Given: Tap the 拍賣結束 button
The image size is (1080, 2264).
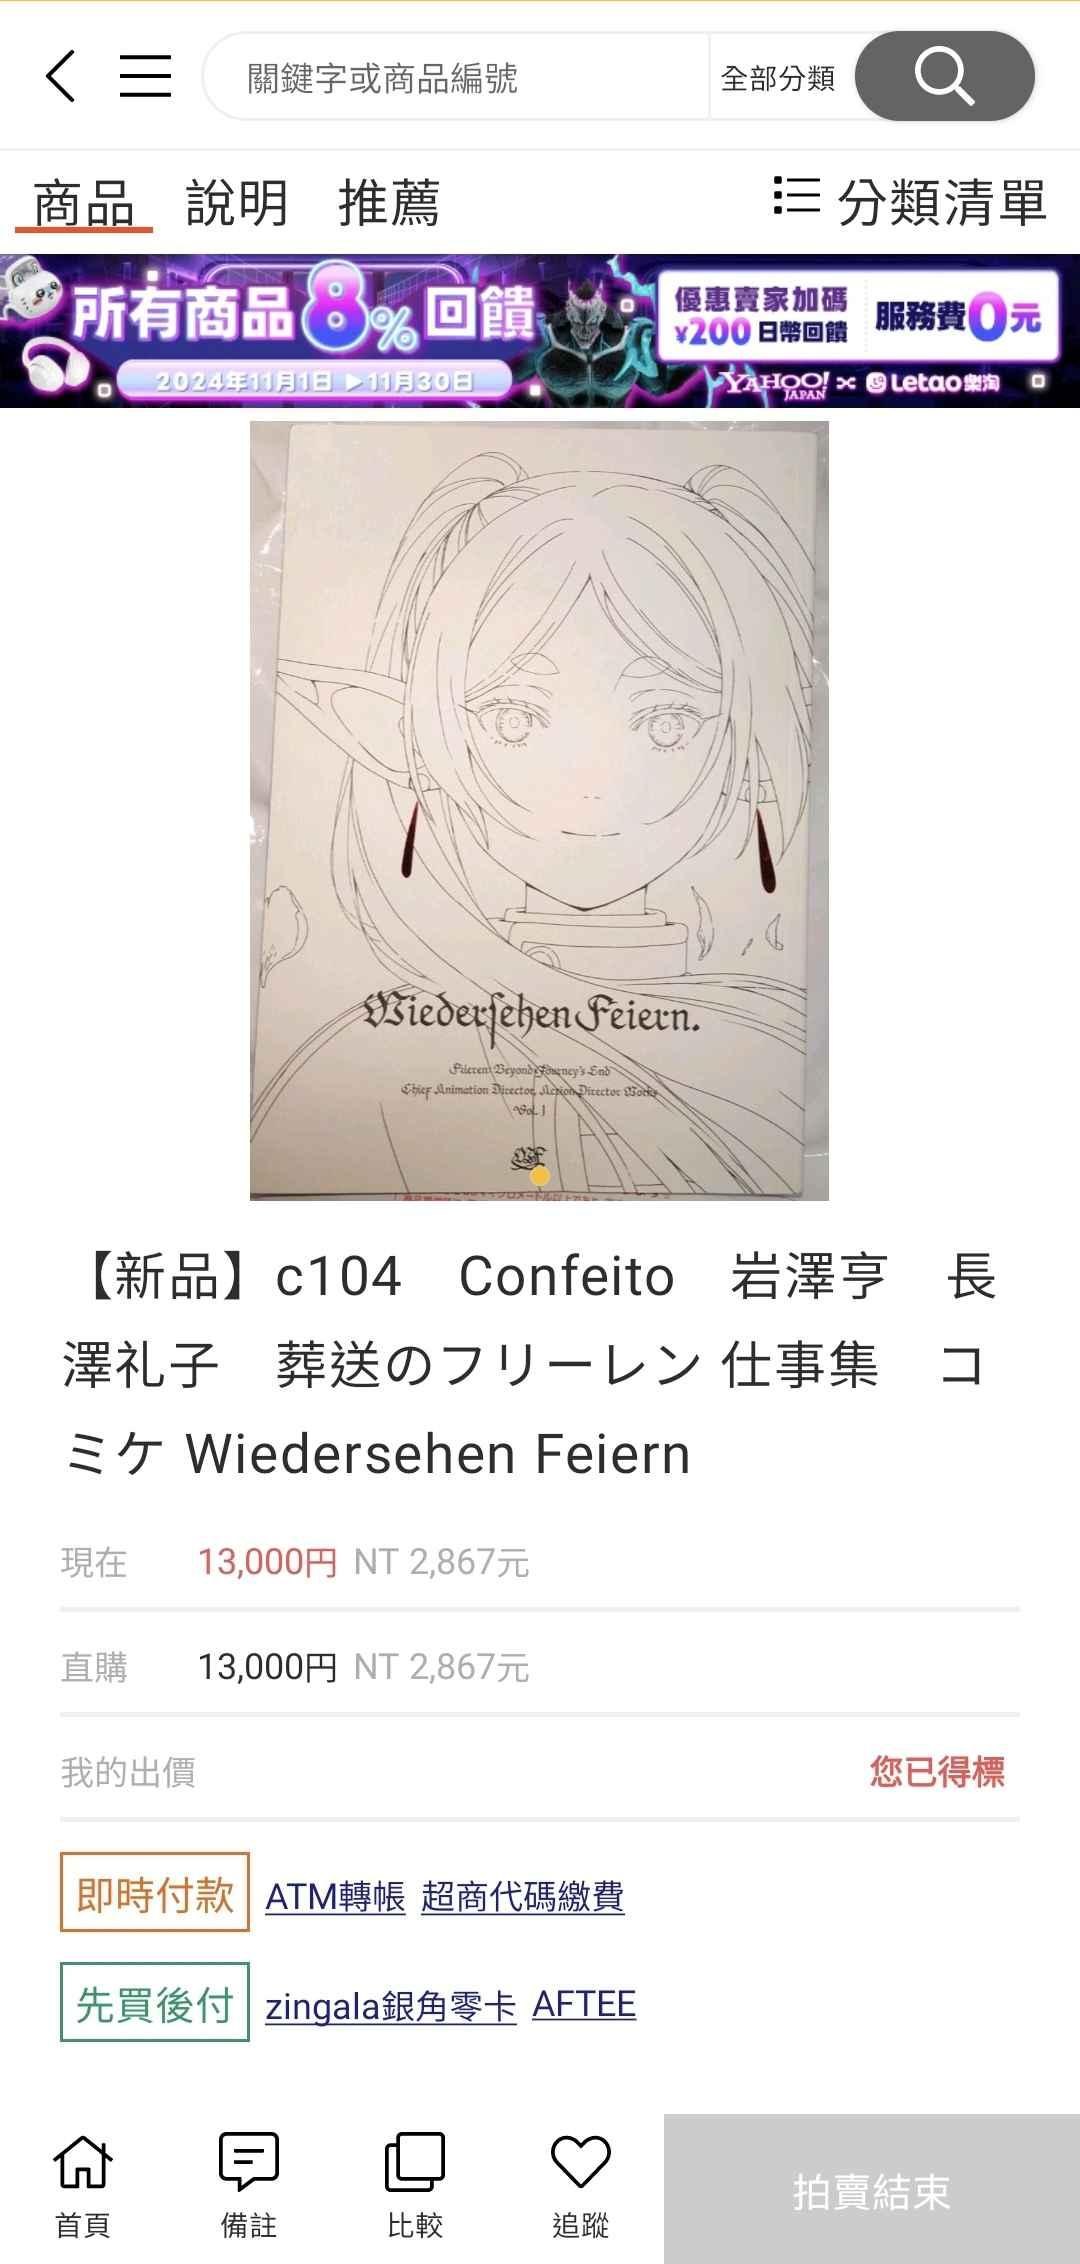Looking at the screenshot, I should pos(872,2189).
